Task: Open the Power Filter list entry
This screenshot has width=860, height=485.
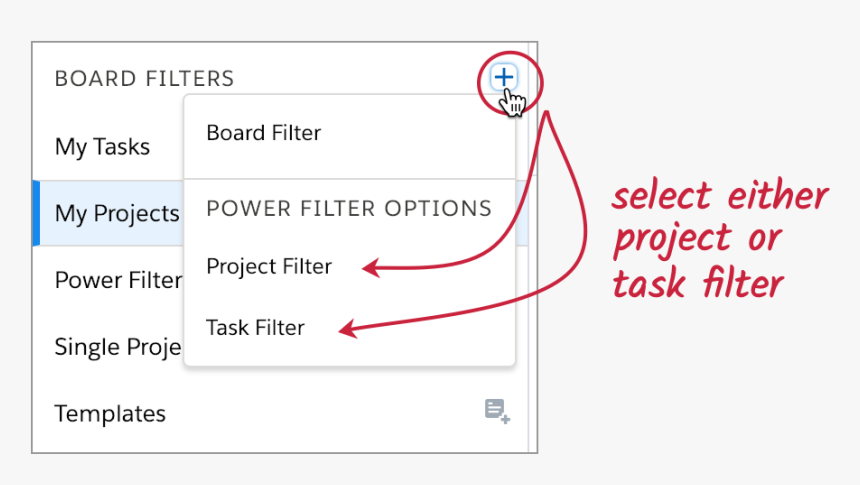Action: coord(118,280)
